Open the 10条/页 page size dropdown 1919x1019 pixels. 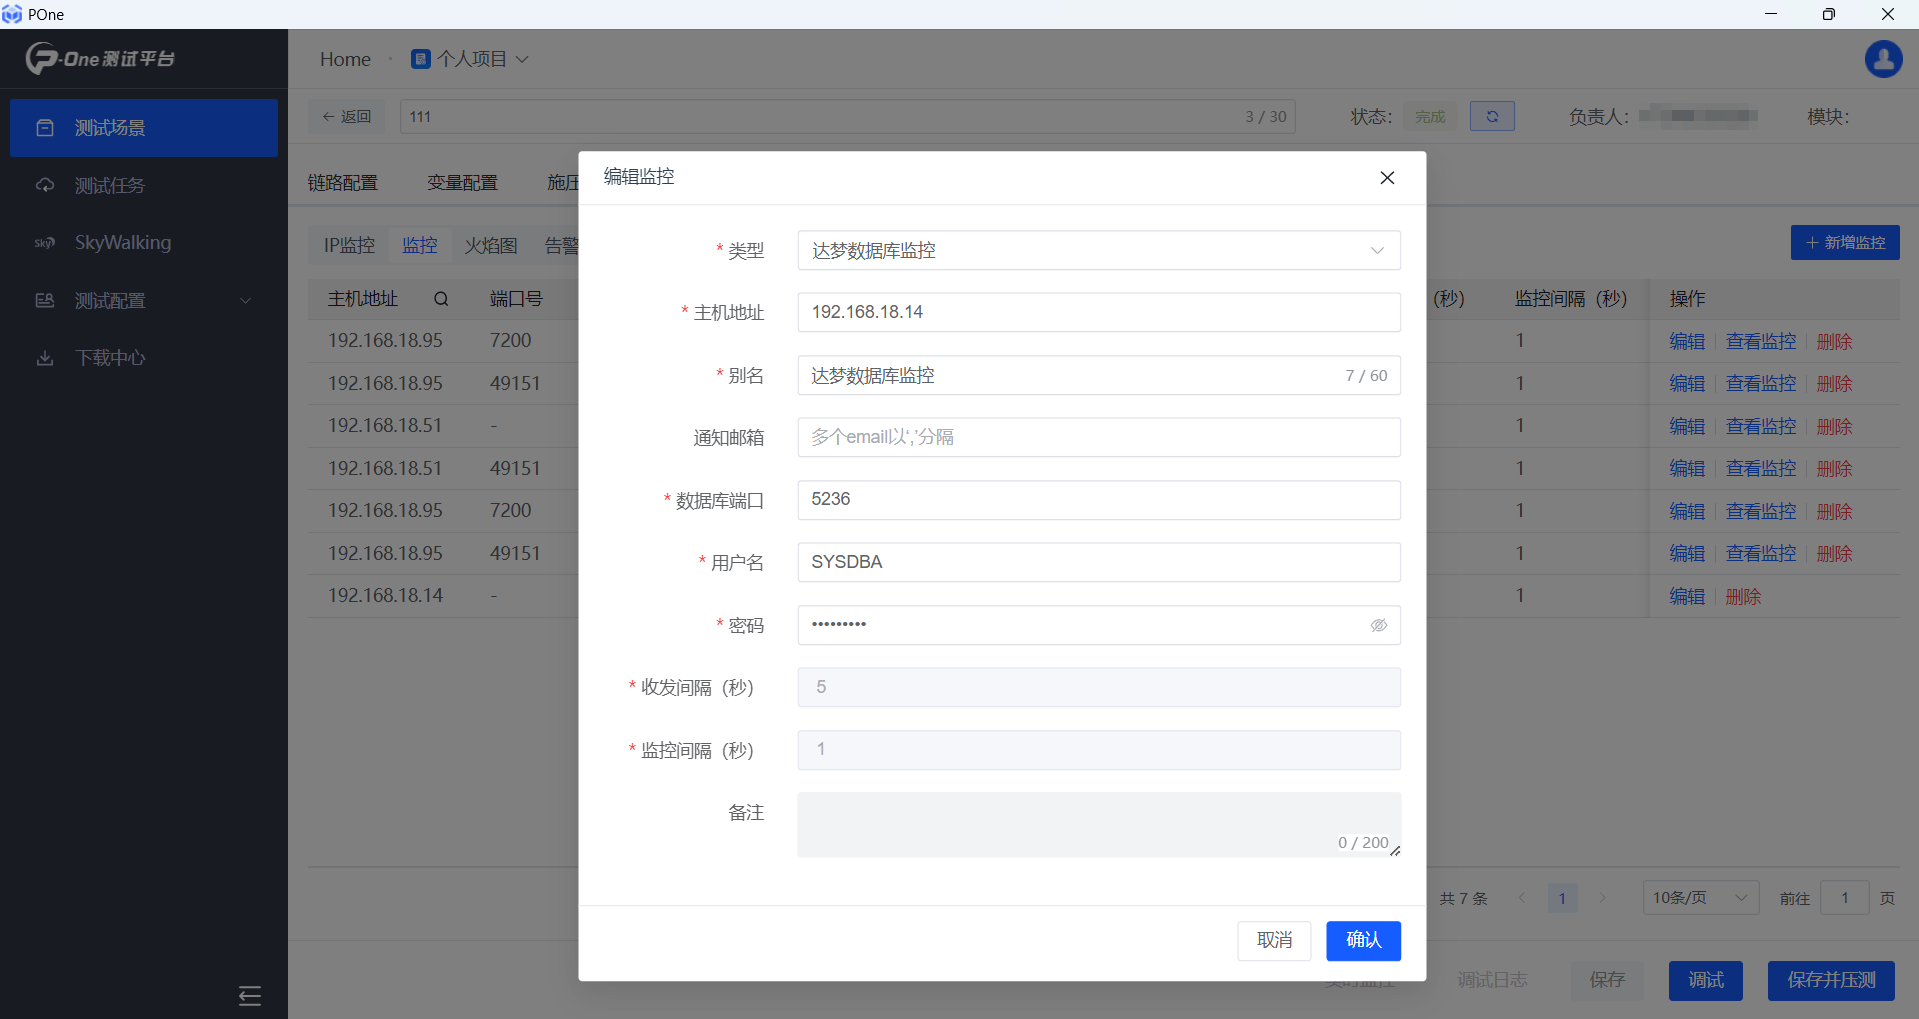[1699, 898]
